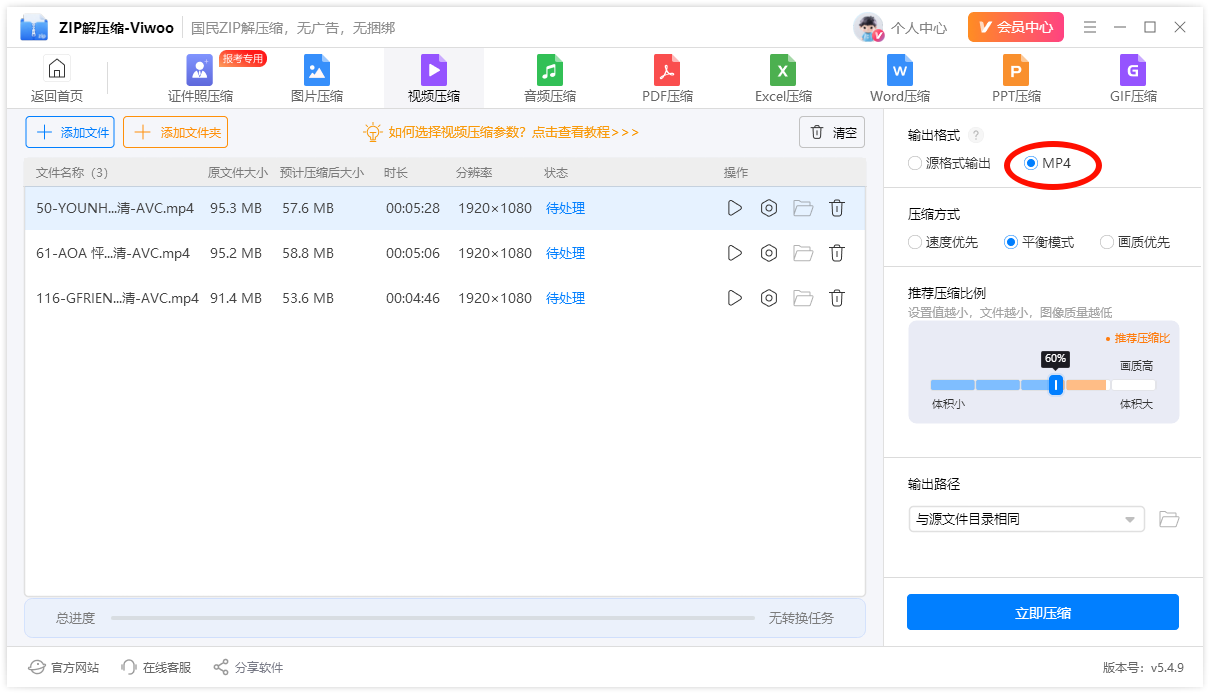Open compression settings for 50-YOUNH row
Viewport: 1210px width, 694px height.
point(769,208)
